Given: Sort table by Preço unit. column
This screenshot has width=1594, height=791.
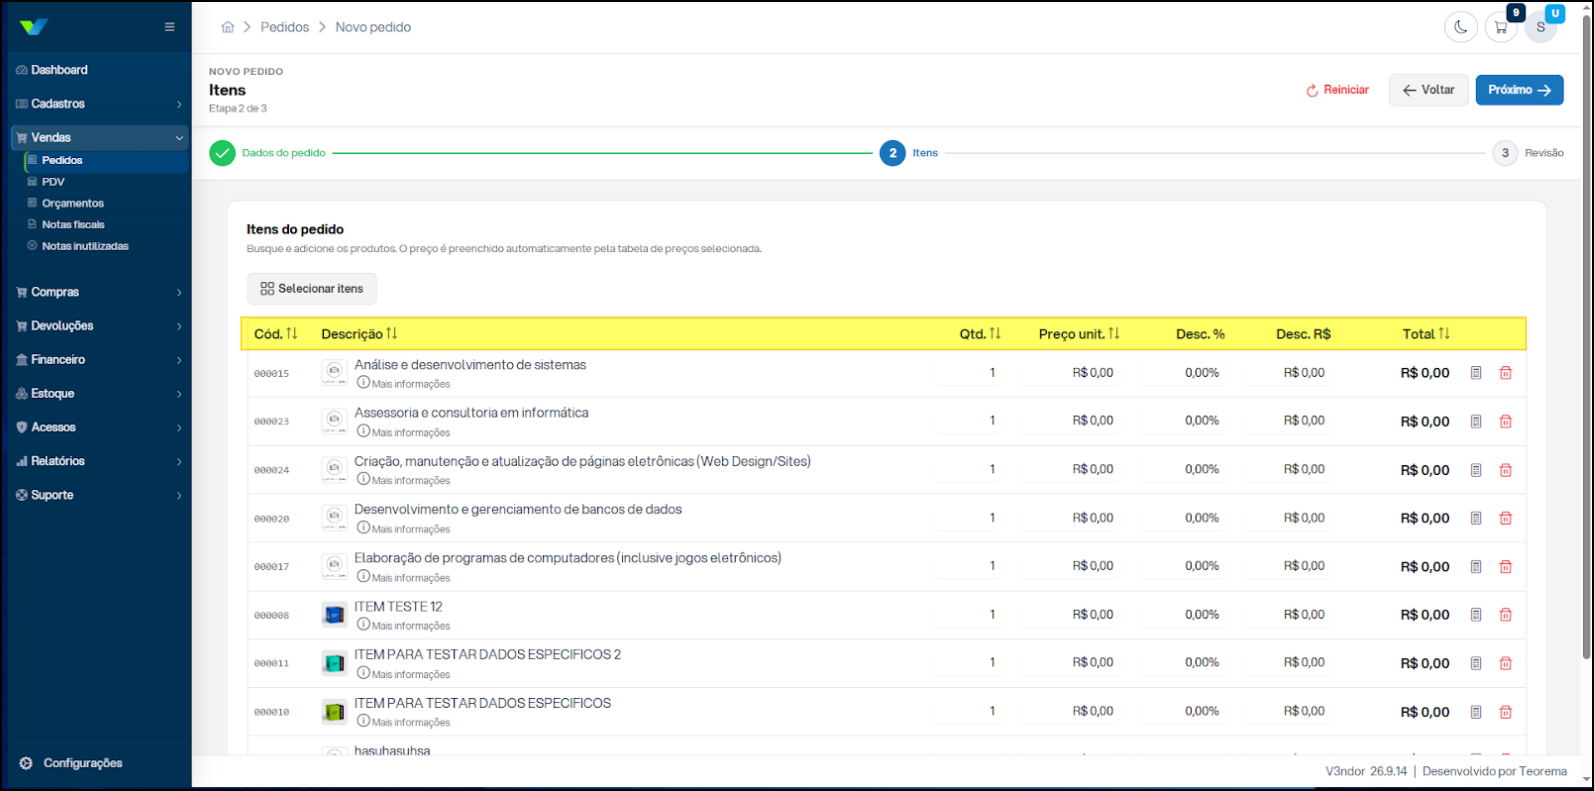Looking at the screenshot, I should pos(1079,334).
